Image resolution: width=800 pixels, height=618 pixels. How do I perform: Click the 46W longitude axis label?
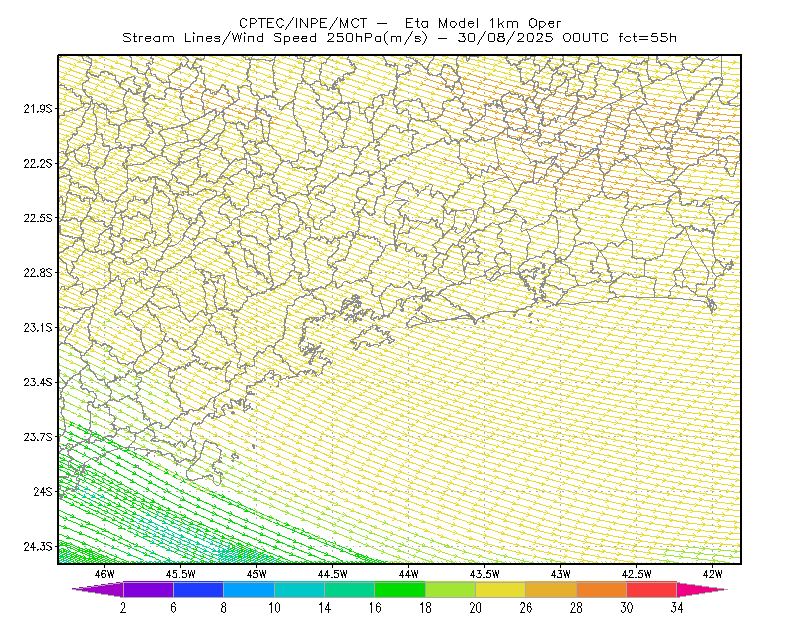[x=105, y=574]
